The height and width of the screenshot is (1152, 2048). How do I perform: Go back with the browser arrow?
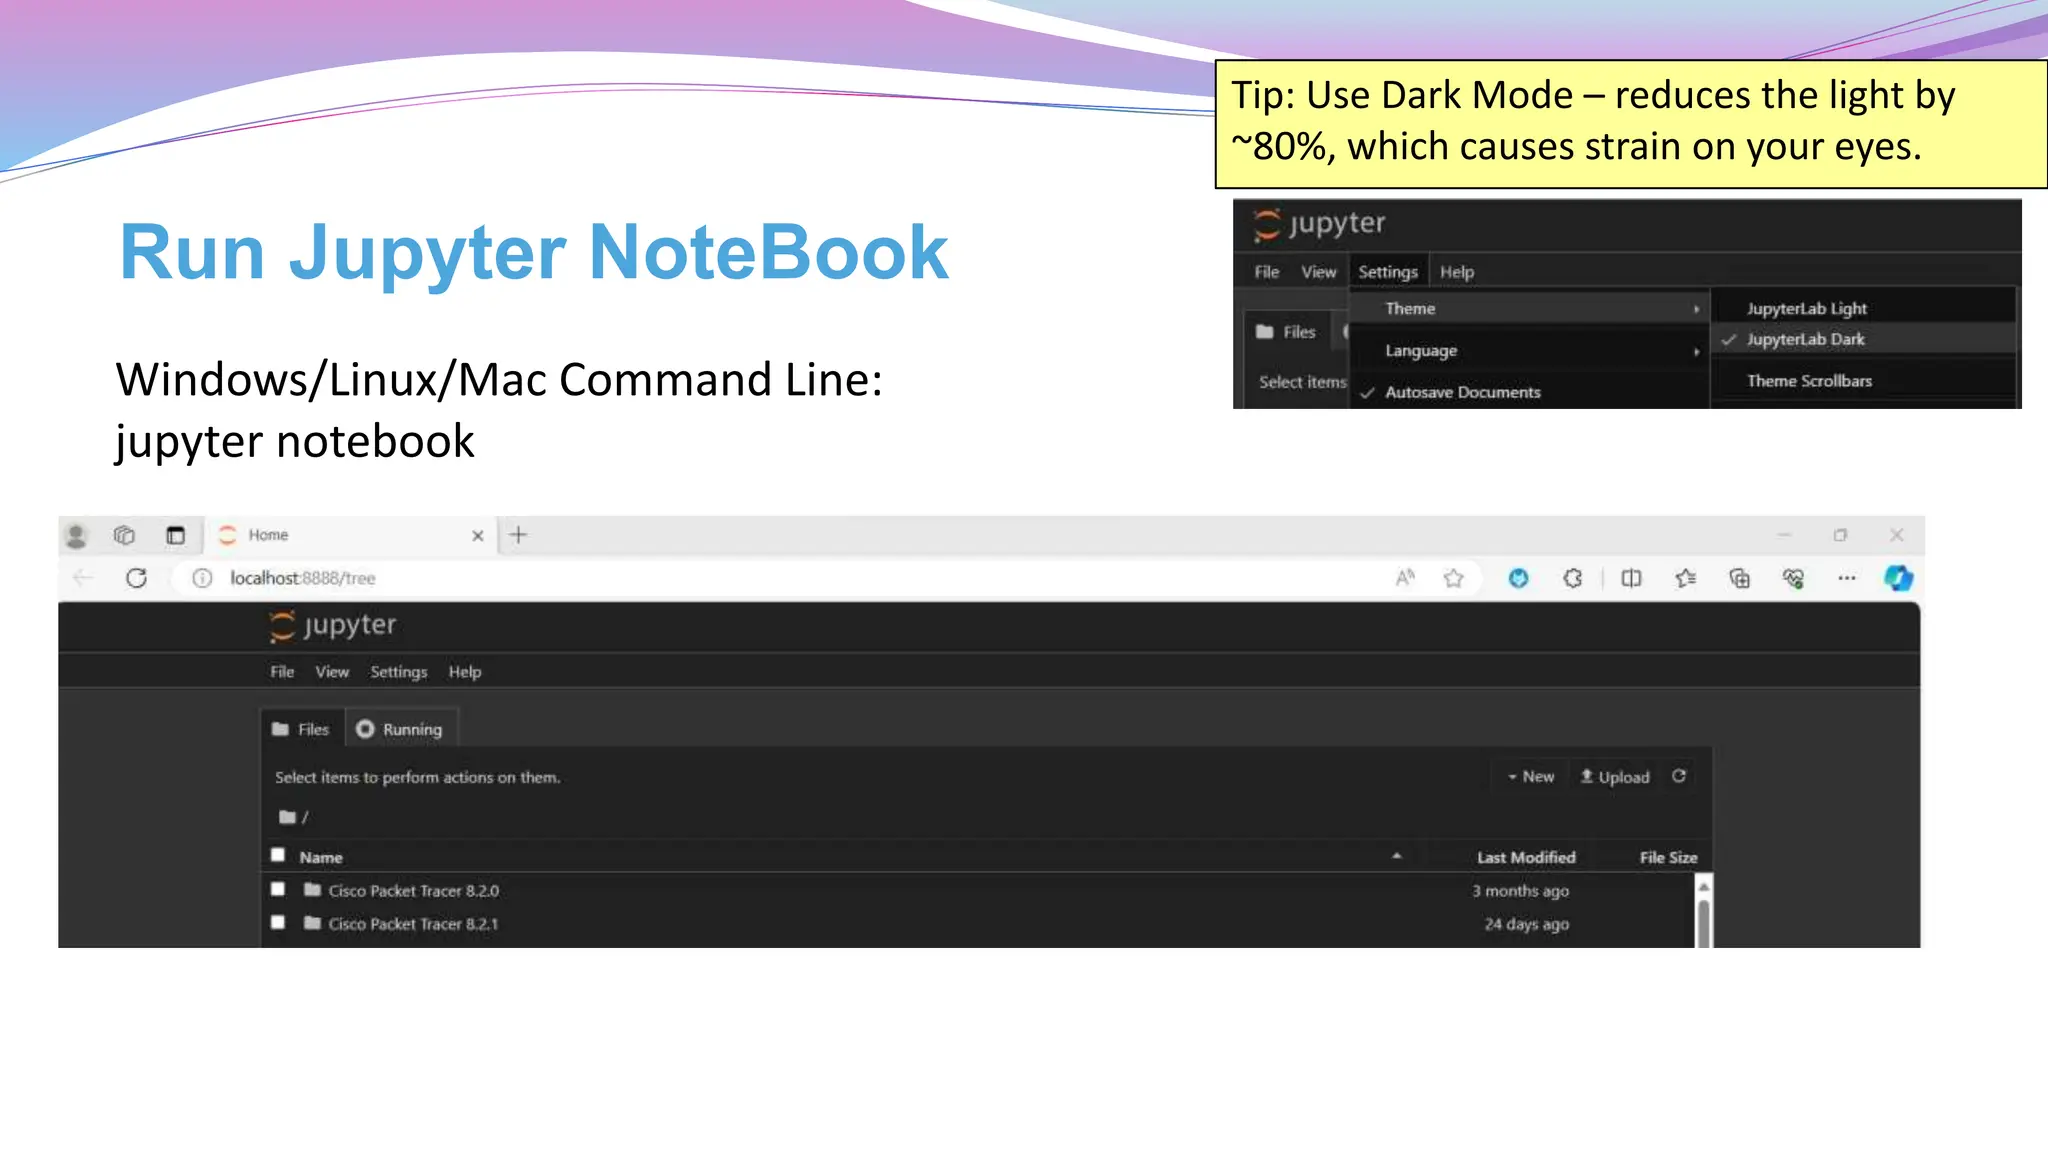(83, 578)
